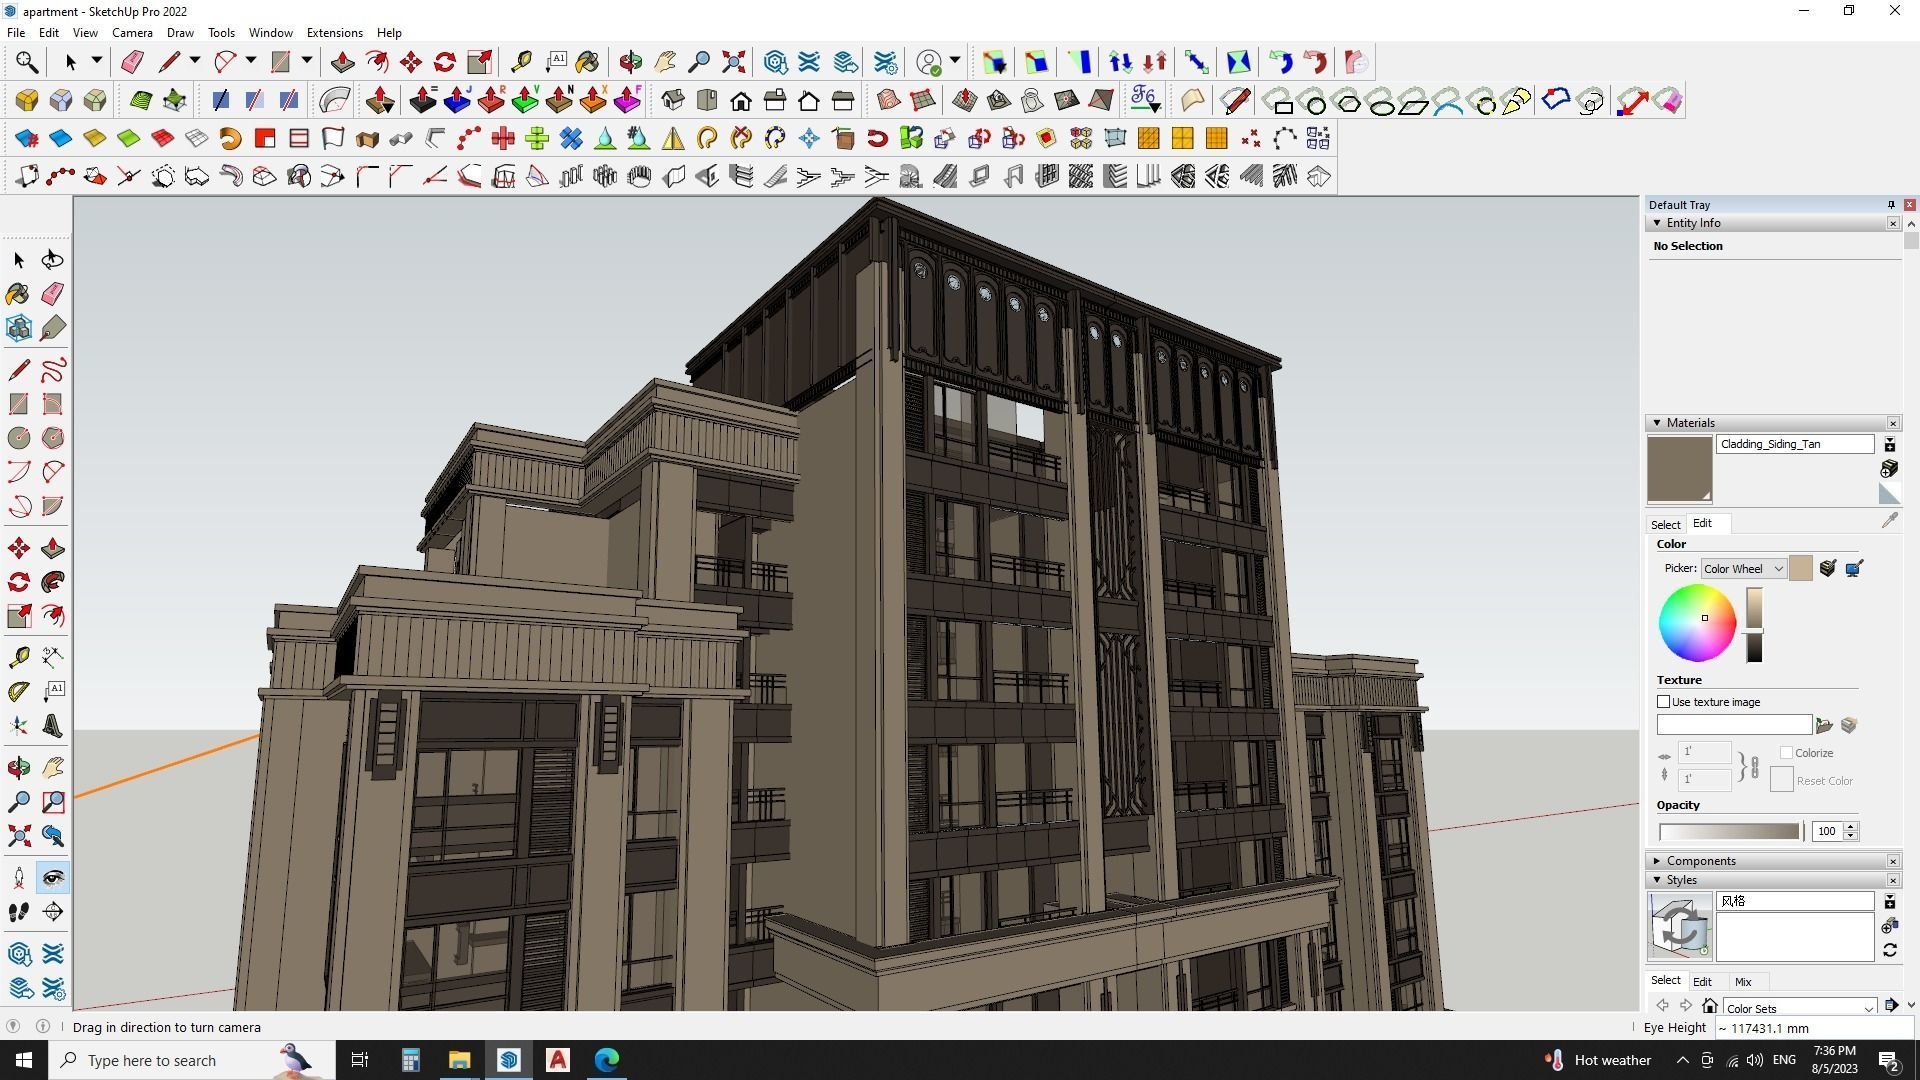Viewport: 1920px width, 1080px height.
Task: Select the Polygon tool in left toolbar
Action: (x=53, y=438)
